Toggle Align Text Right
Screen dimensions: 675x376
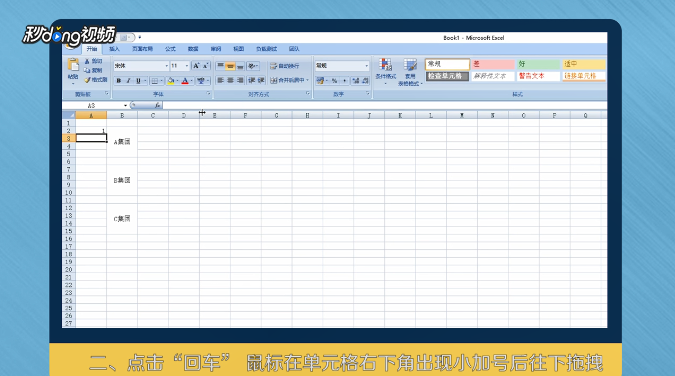tap(240, 81)
